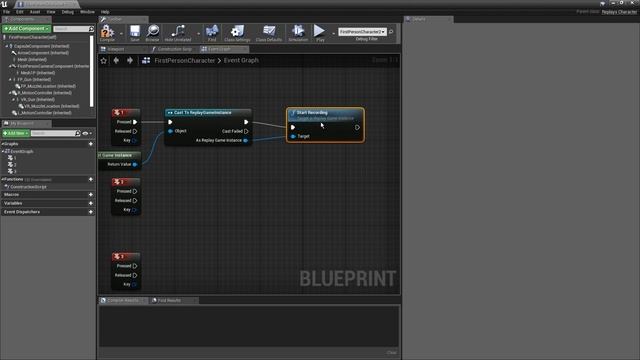This screenshot has width=640, height=360.
Task: Click the As Replay Game Instance output pin
Action: point(245,140)
